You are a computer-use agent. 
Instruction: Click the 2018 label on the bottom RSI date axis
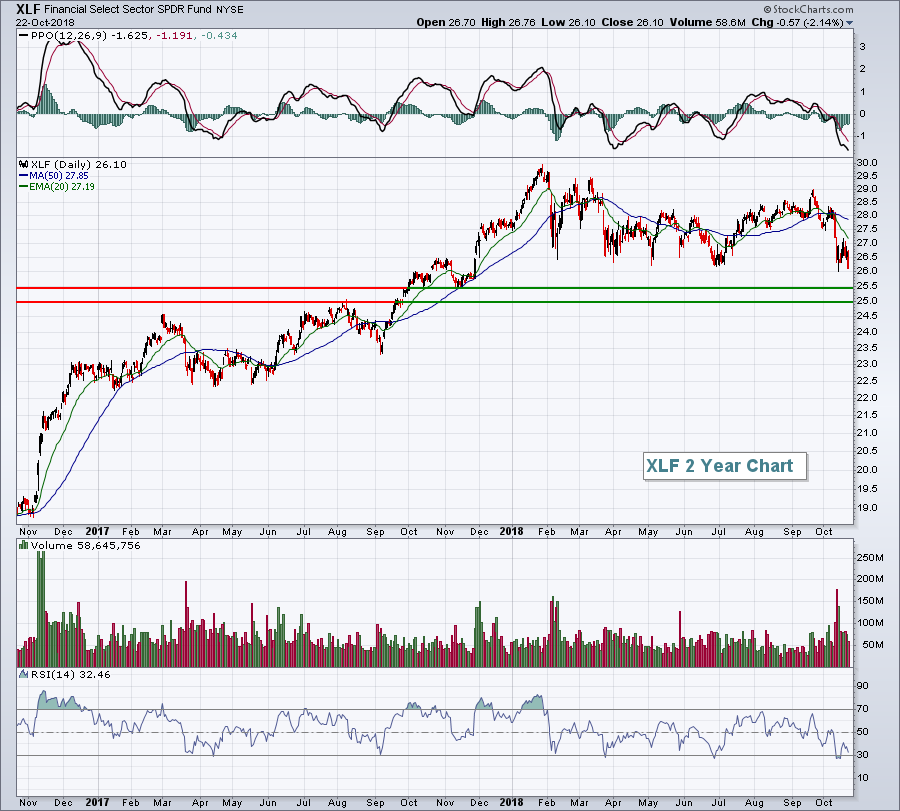click(x=511, y=802)
